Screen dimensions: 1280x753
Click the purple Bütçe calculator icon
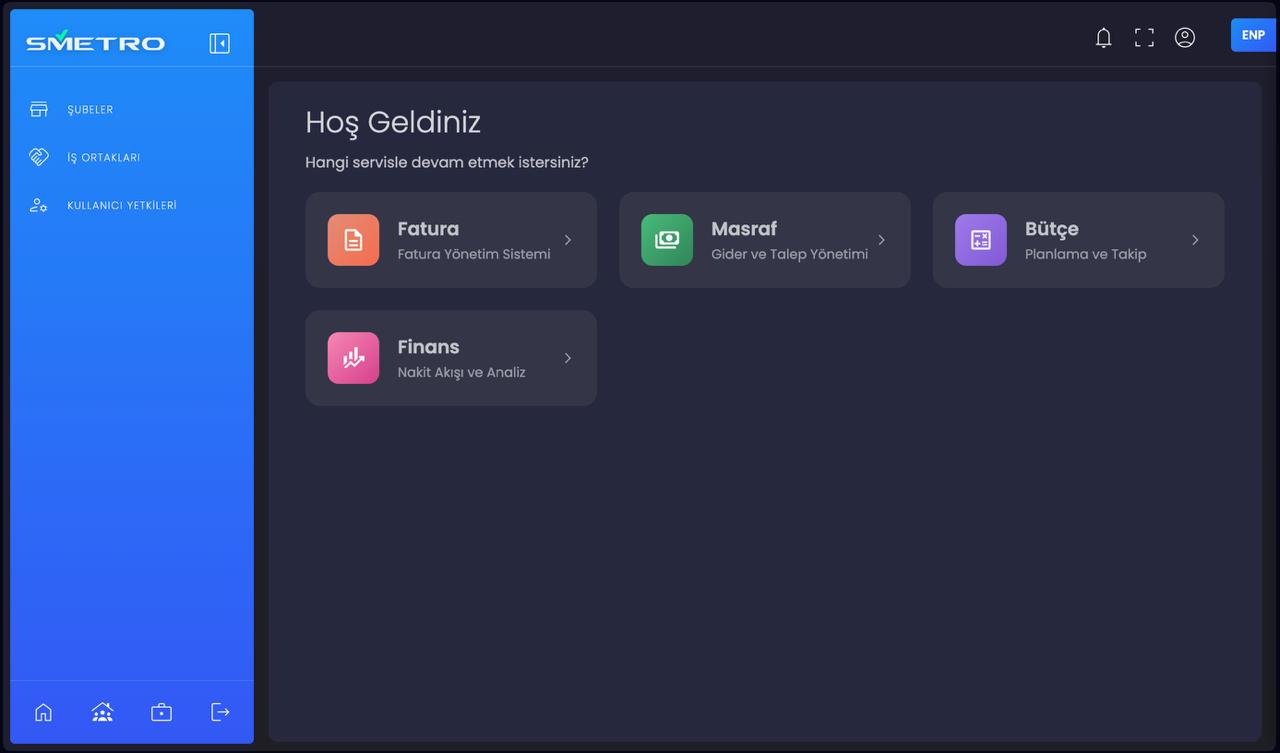point(981,240)
